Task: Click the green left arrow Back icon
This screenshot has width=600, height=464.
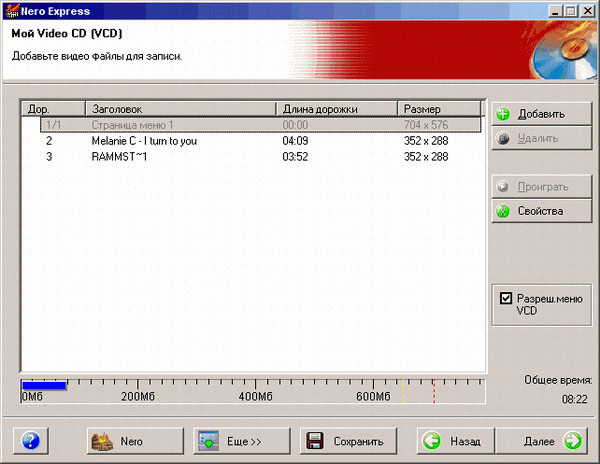Action: 432,441
